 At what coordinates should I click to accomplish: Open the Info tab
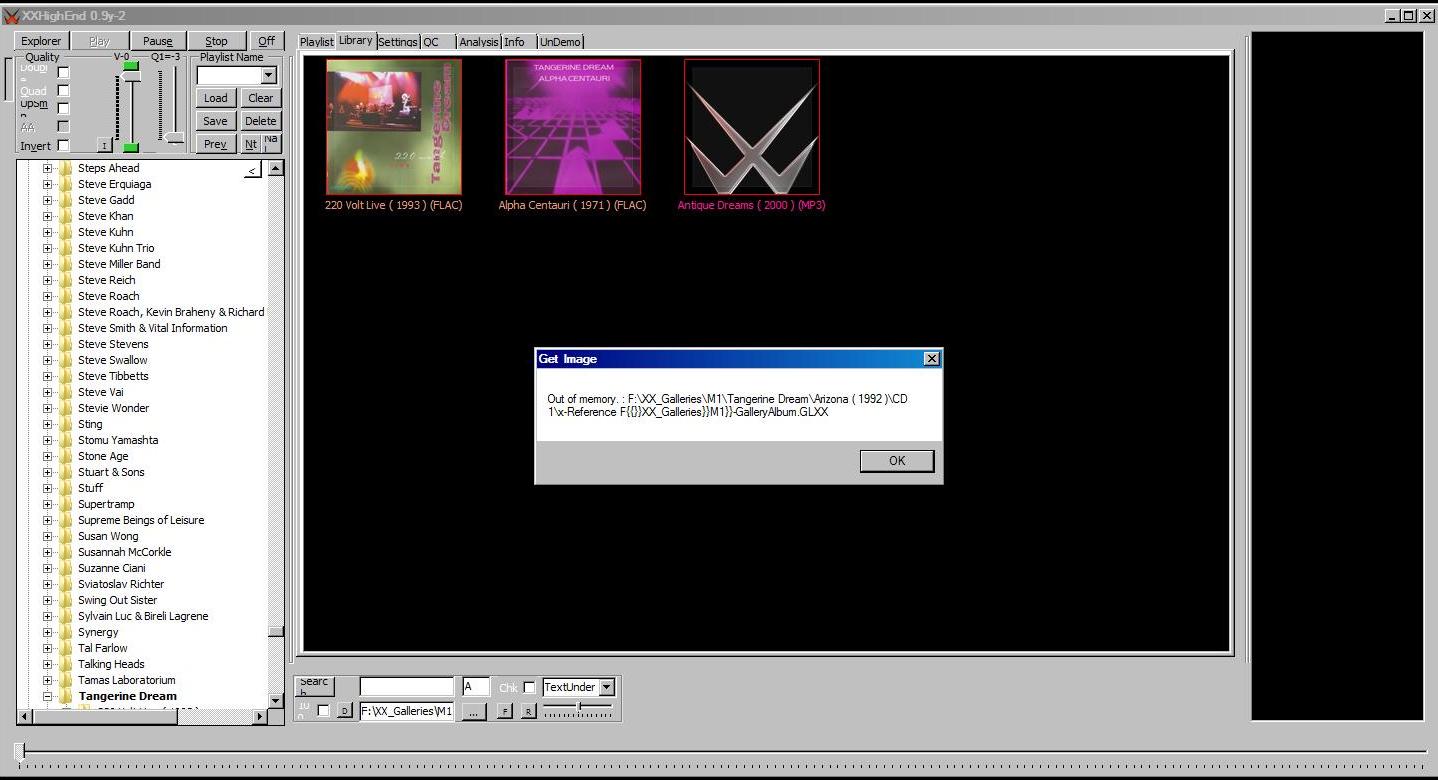pyautogui.click(x=518, y=42)
